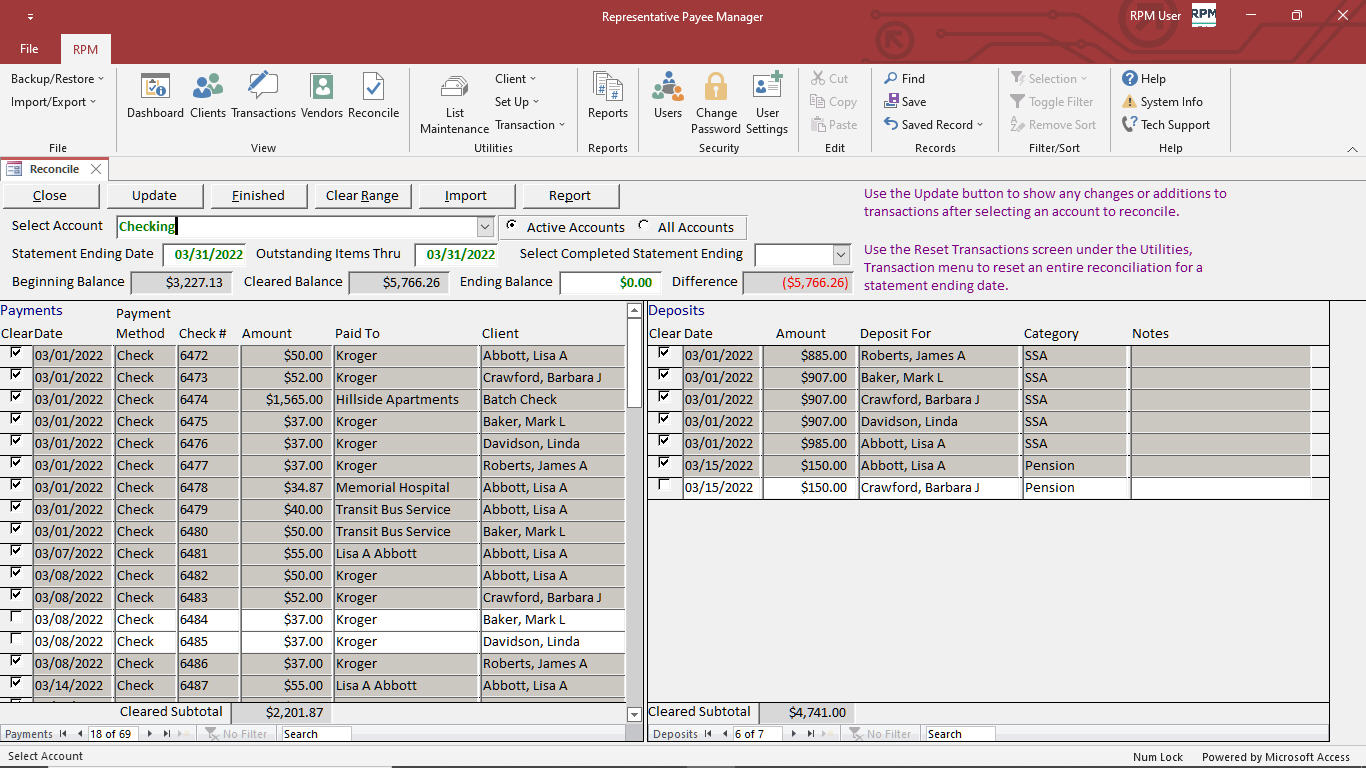1366x768 pixels.
Task: Switch to the RPM ribbon tab
Action: click(x=85, y=49)
